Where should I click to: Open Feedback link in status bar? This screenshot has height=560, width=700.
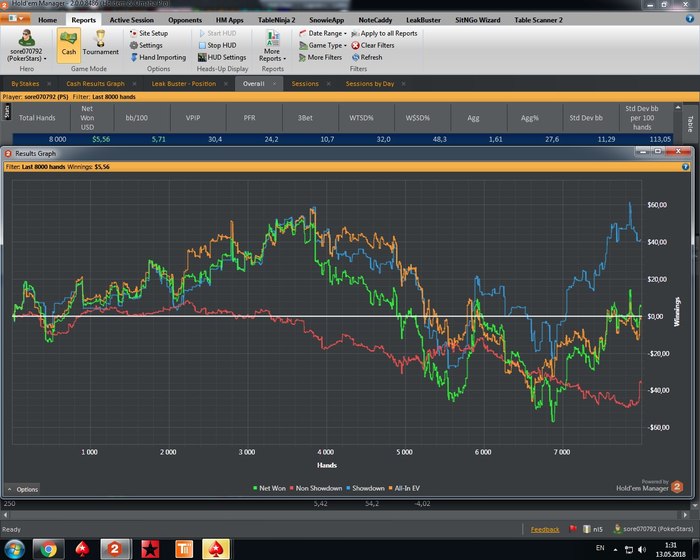(x=545, y=530)
